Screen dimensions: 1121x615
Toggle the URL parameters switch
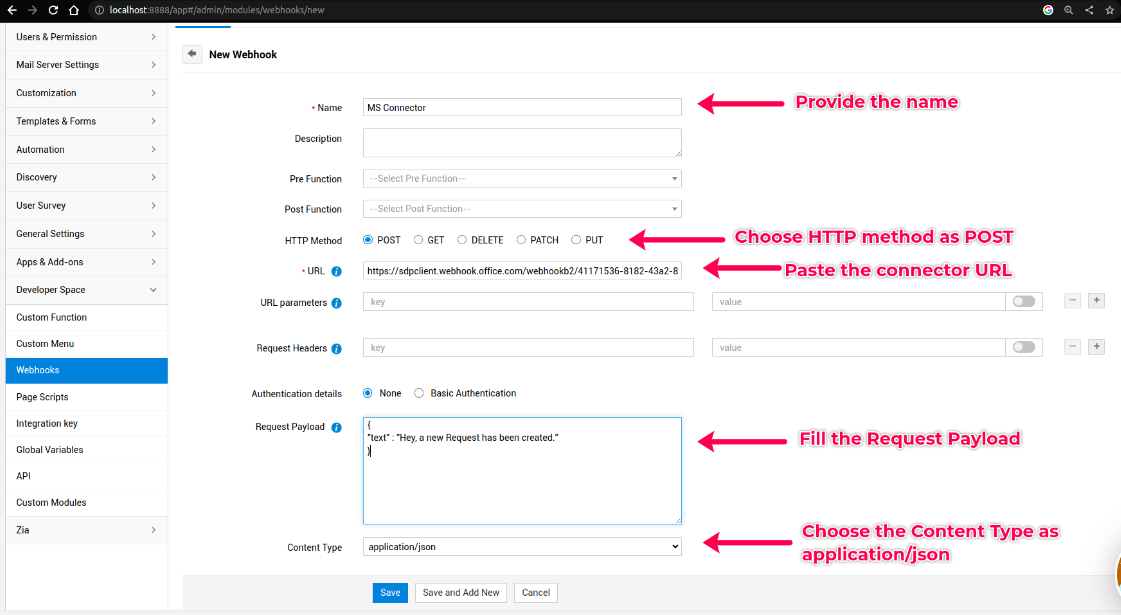tap(1024, 301)
